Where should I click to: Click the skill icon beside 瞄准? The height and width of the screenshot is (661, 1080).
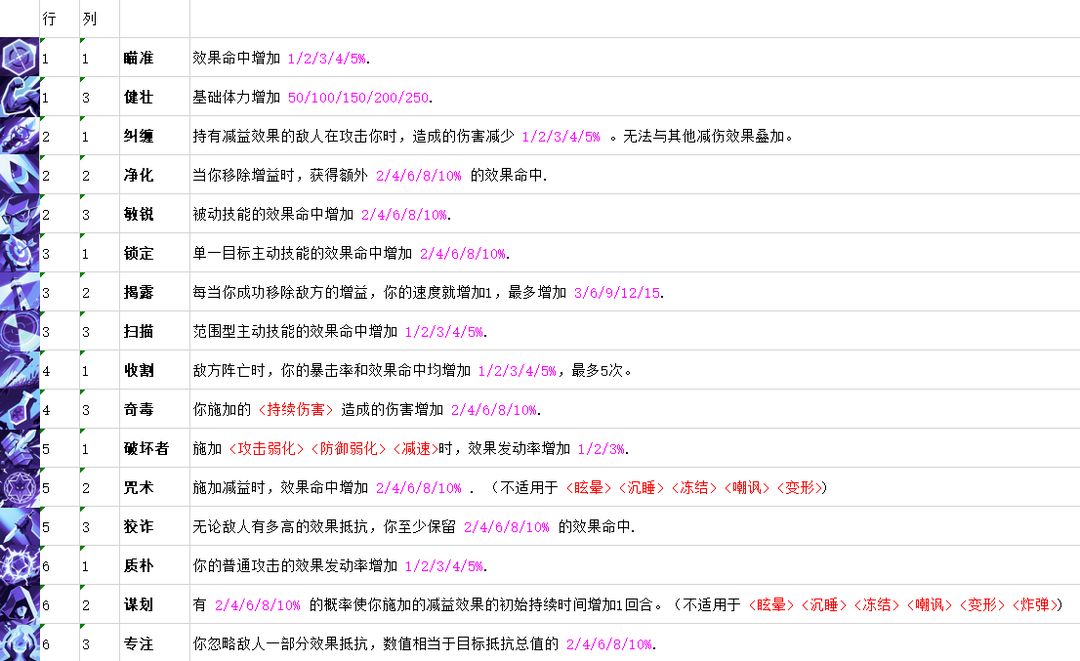(x=19, y=57)
